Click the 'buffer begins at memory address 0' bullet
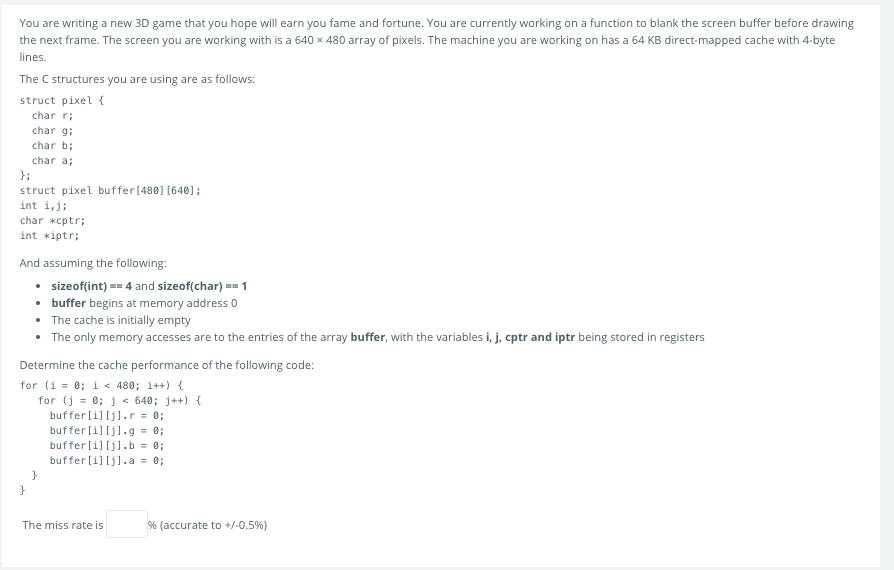 coord(144,303)
